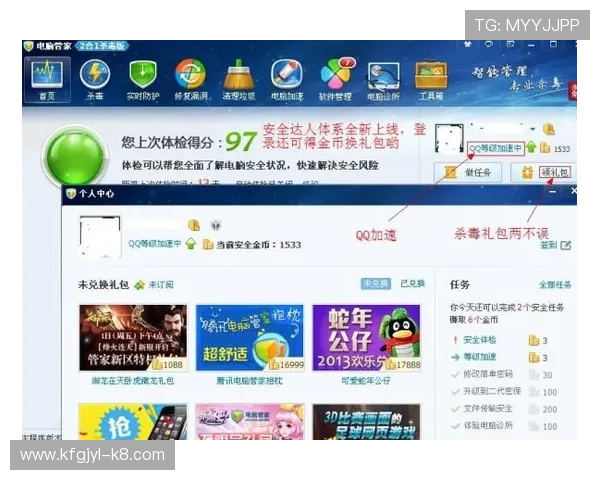
Task: Click the user avatar in the main window
Action: pyautogui.click(x=449, y=138)
